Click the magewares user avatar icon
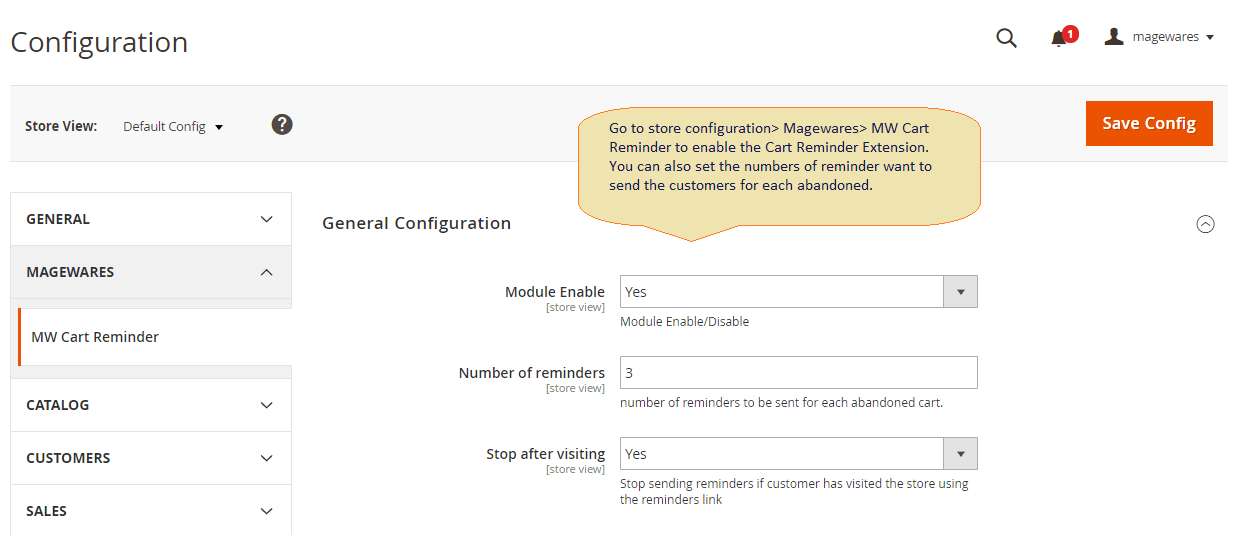The width and height of the screenshot is (1235, 535). pos(1114,37)
